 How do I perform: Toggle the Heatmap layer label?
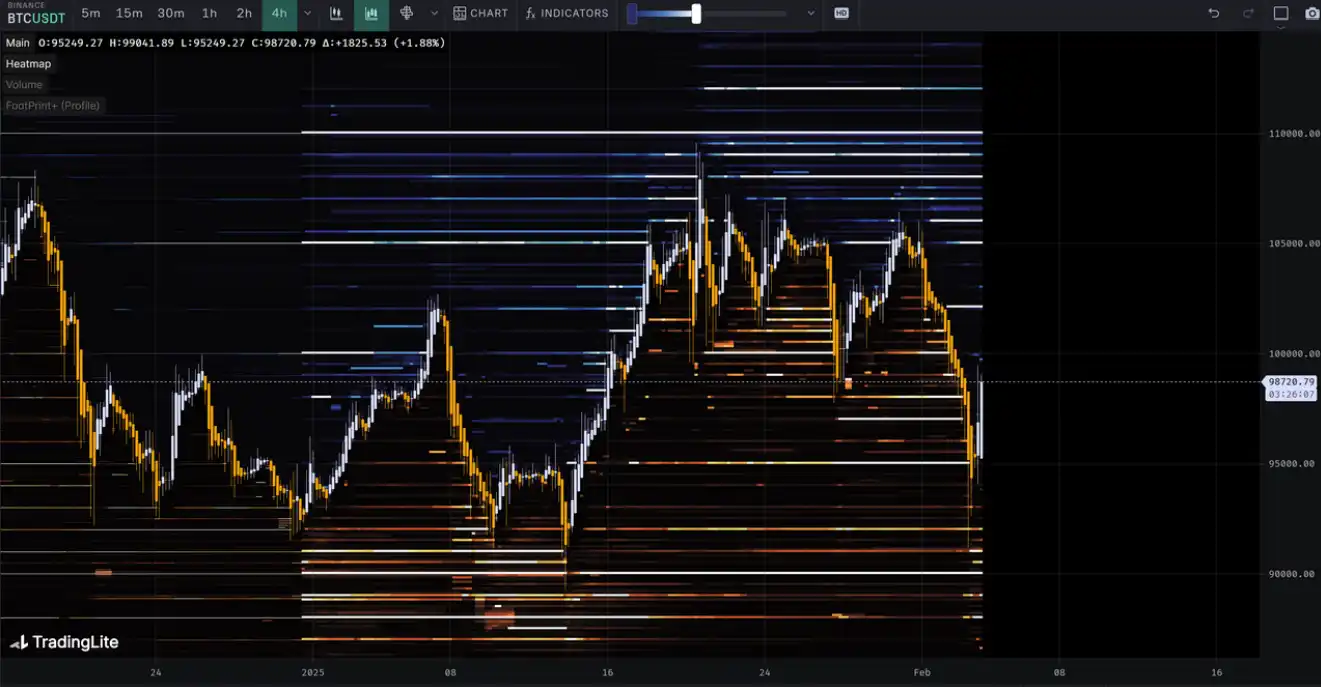point(28,63)
